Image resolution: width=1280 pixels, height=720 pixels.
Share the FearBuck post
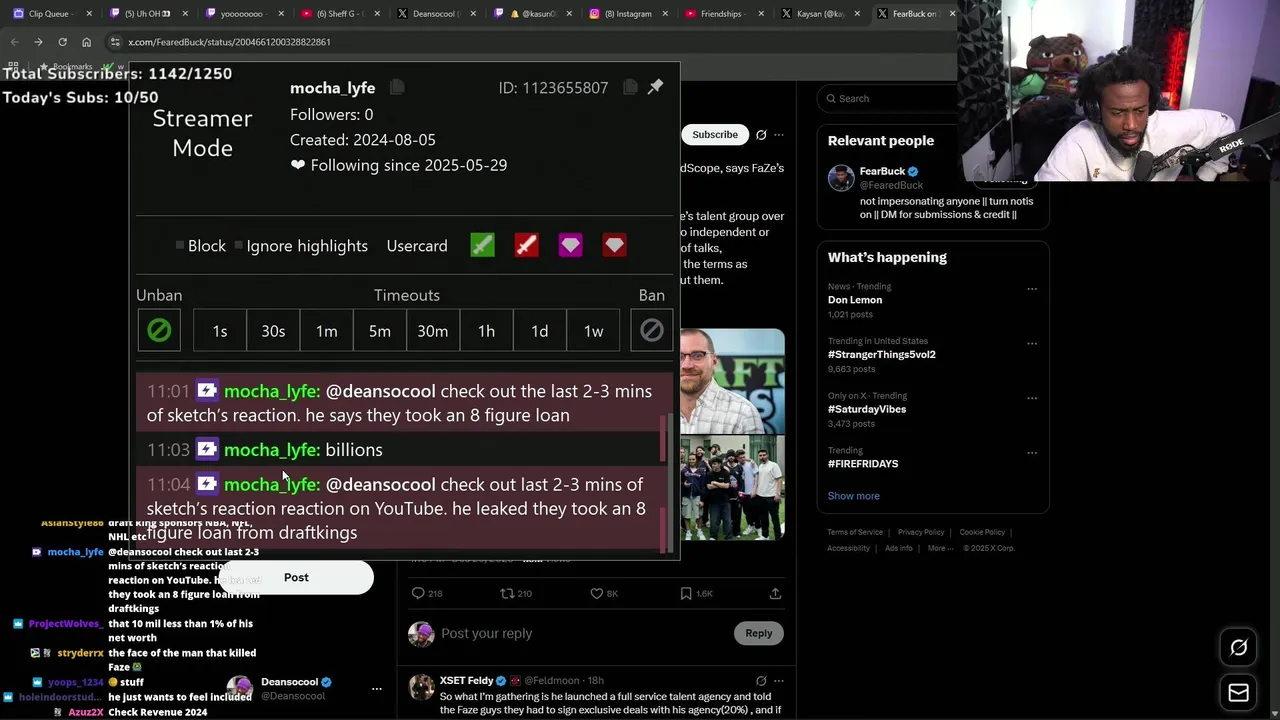click(x=775, y=593)
